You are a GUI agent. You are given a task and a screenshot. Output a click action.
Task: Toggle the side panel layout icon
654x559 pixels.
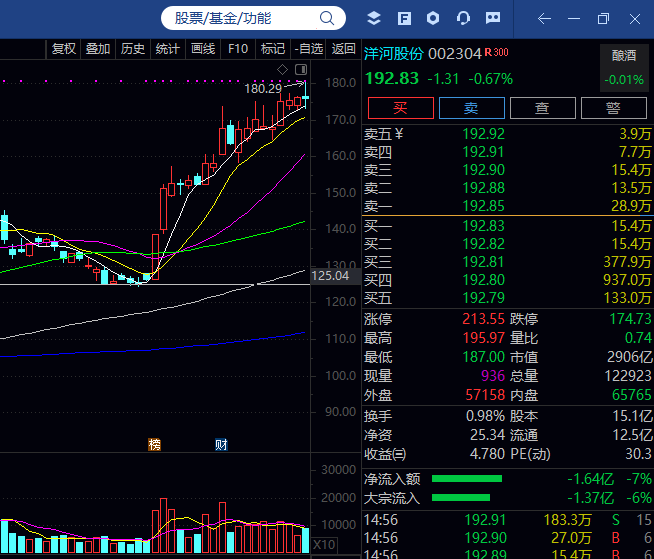click(x=301, y=69)
